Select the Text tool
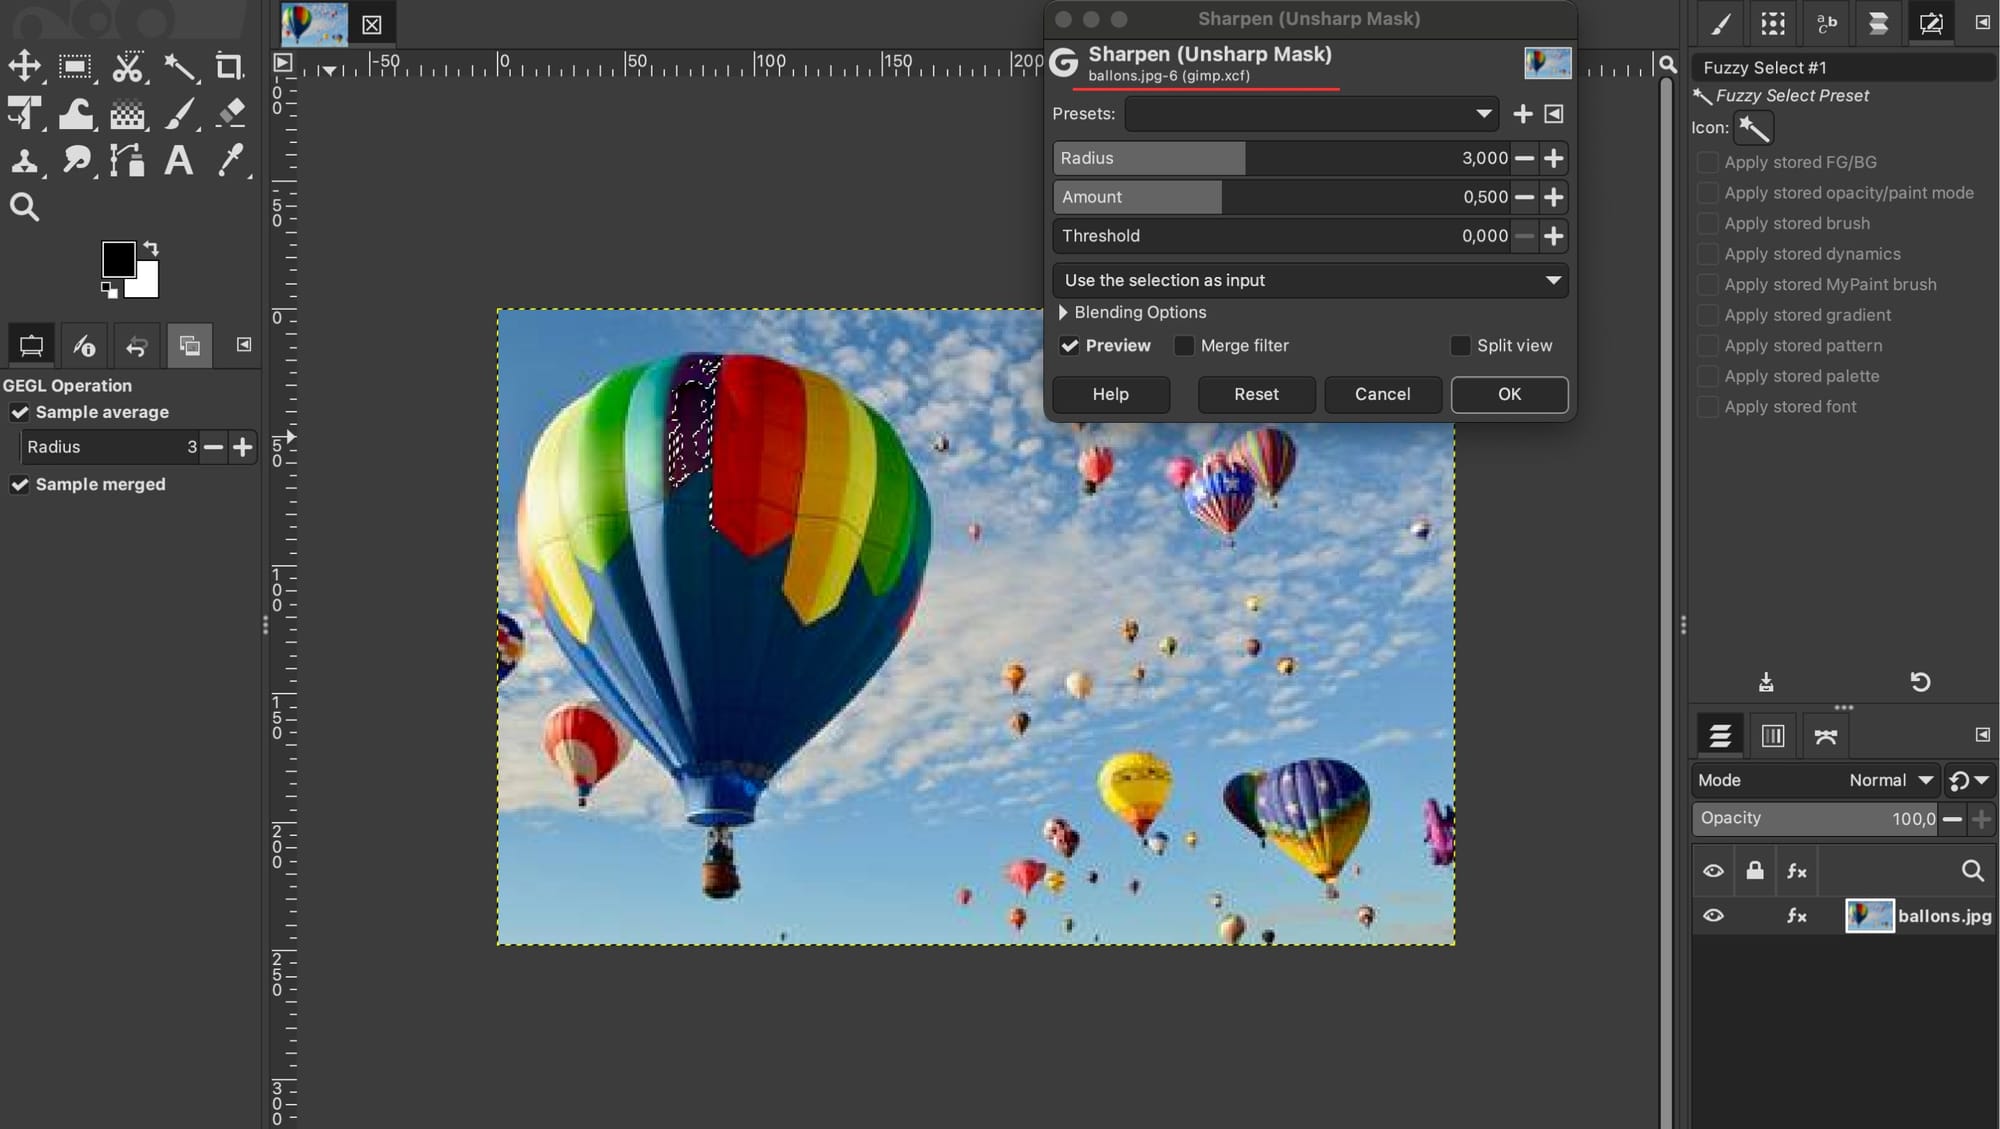 [178, 160]
